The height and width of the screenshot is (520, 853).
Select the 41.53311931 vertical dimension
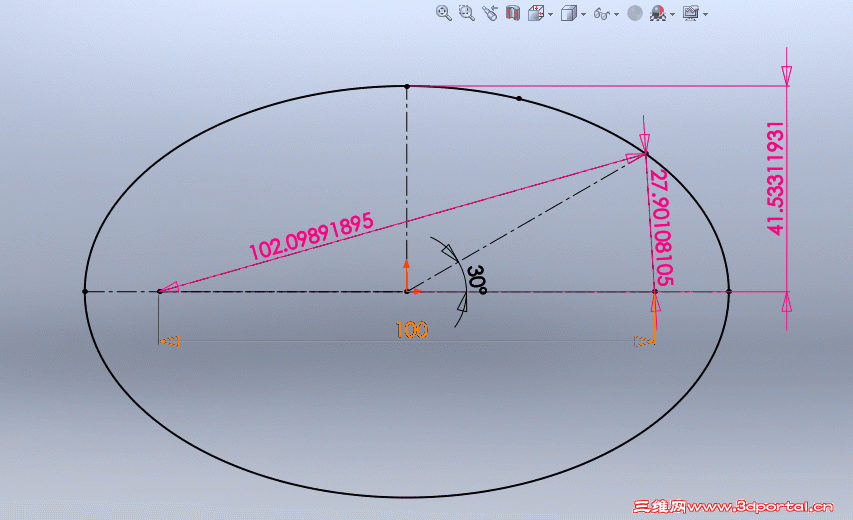pyautogui.click(x=776, y=178)
